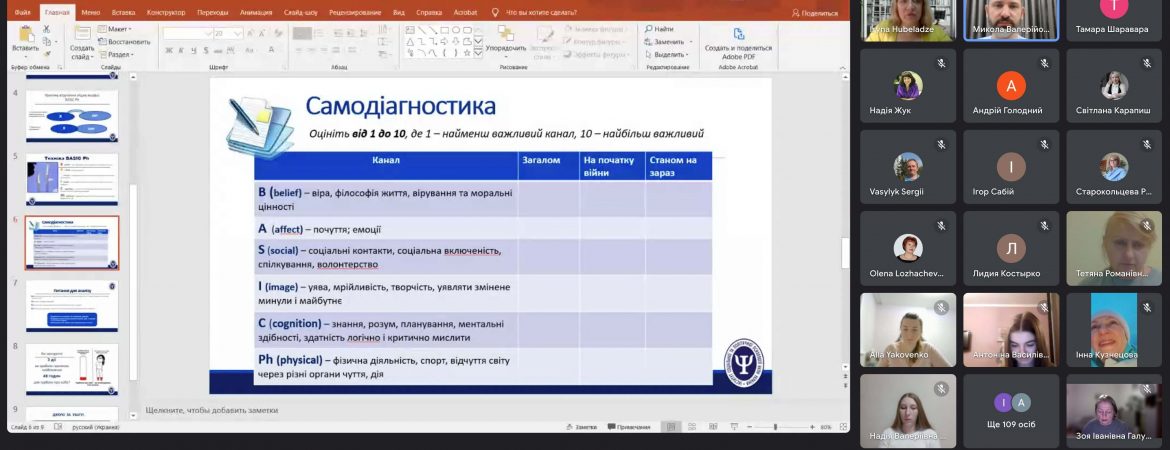Click Create and share Adobe PDF icon
1170x450 pixels.
(738, 34)
